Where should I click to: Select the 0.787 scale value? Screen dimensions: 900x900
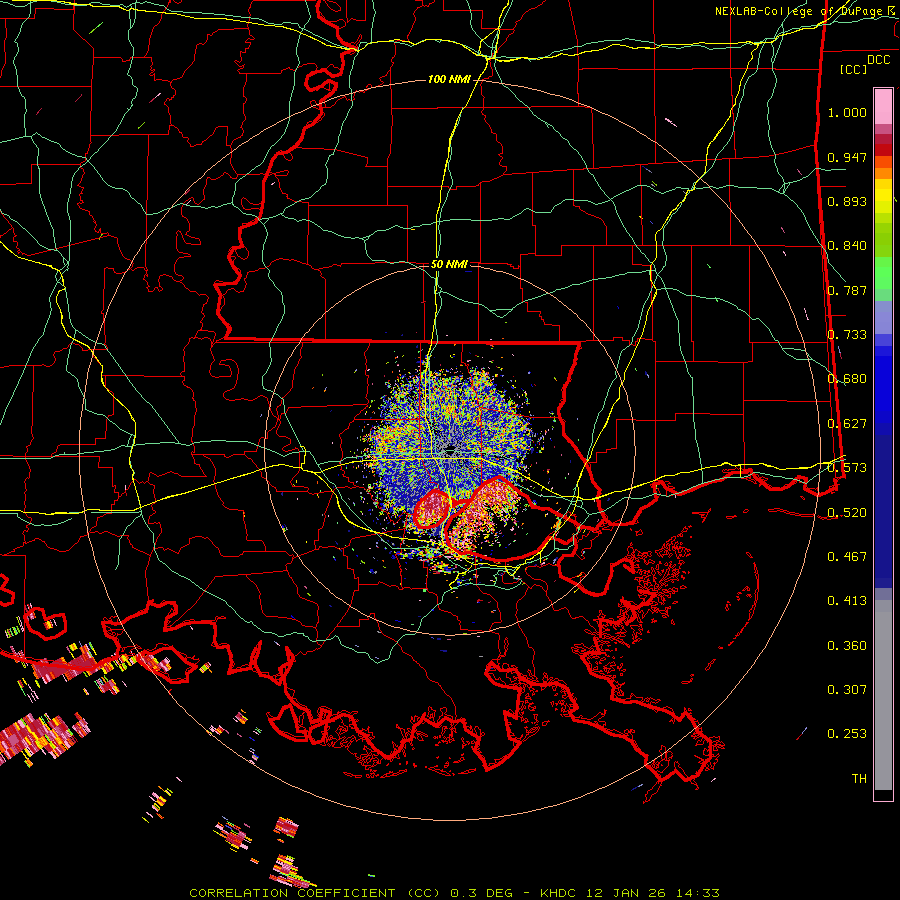pos(847,290)
